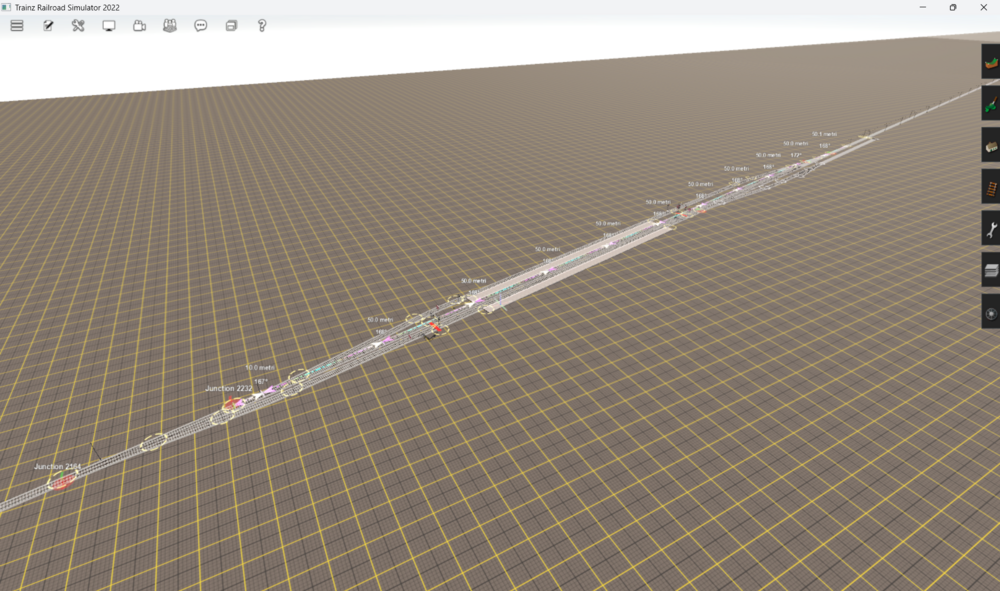
Task: Click the red Junction 2232 lever marker
Action: pyautogui.click(x=231, y=403)
